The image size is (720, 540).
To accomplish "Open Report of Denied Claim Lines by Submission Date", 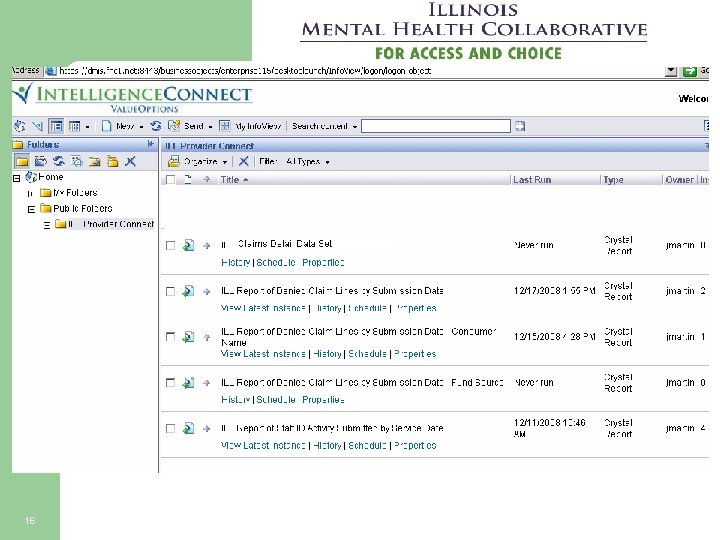I will point(332,291).
